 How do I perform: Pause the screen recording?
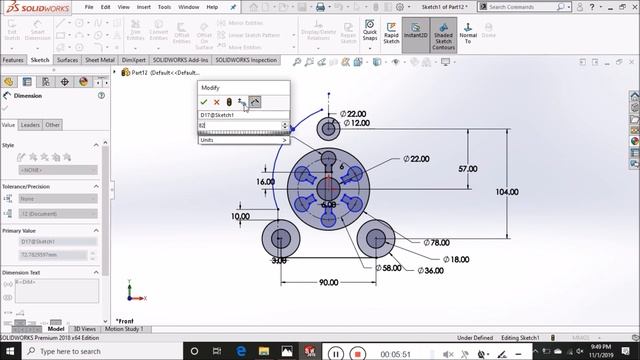pyautogui.click(x=336, y=353)
